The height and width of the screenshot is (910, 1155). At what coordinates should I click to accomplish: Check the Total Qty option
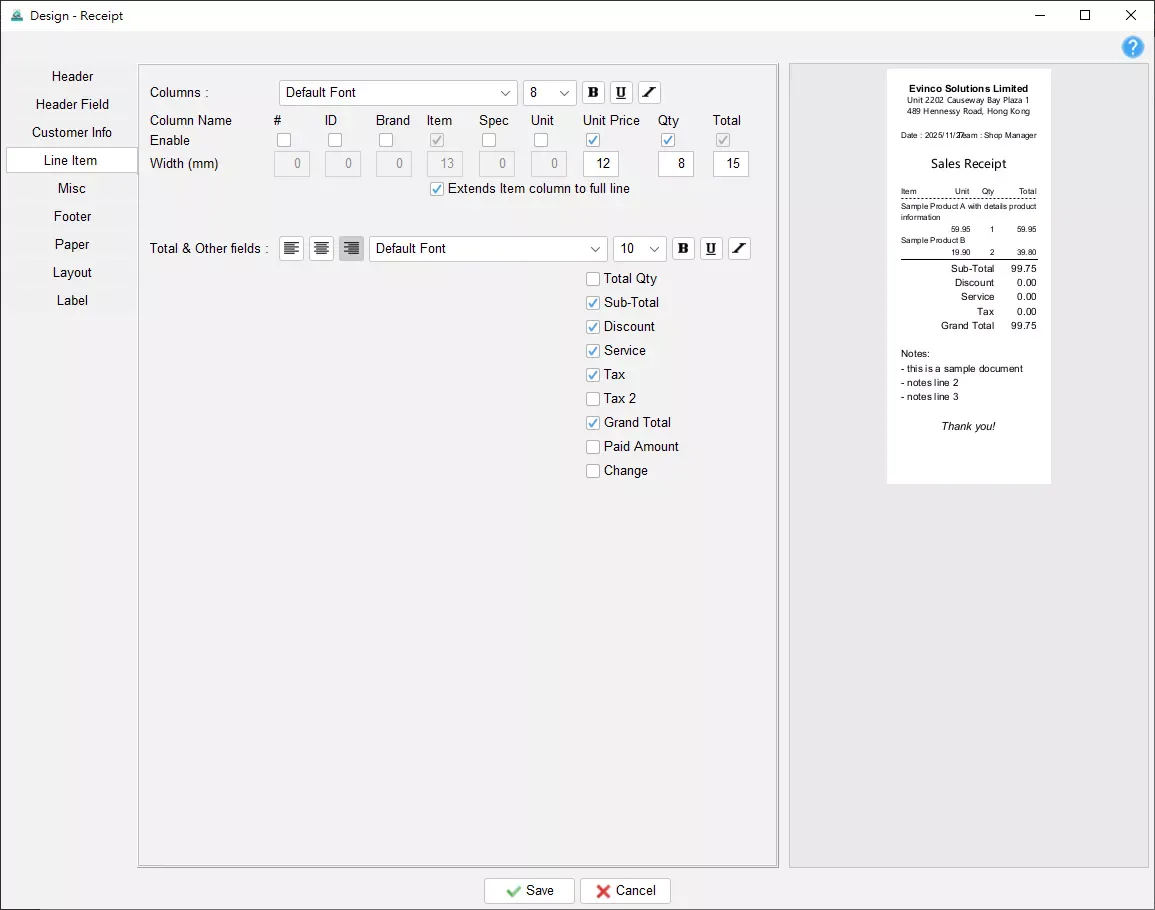[593, 279]
